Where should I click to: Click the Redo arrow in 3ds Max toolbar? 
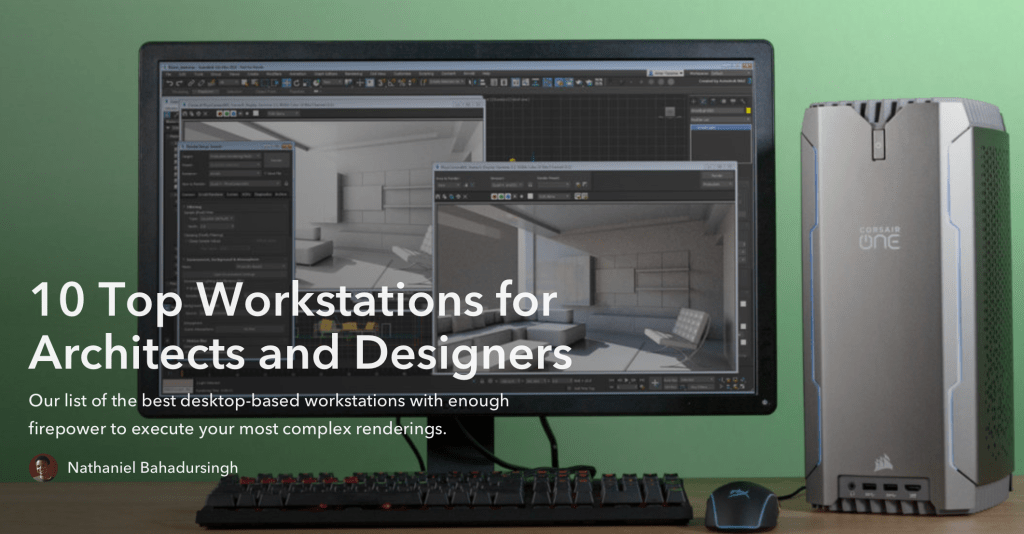[178, 83]
